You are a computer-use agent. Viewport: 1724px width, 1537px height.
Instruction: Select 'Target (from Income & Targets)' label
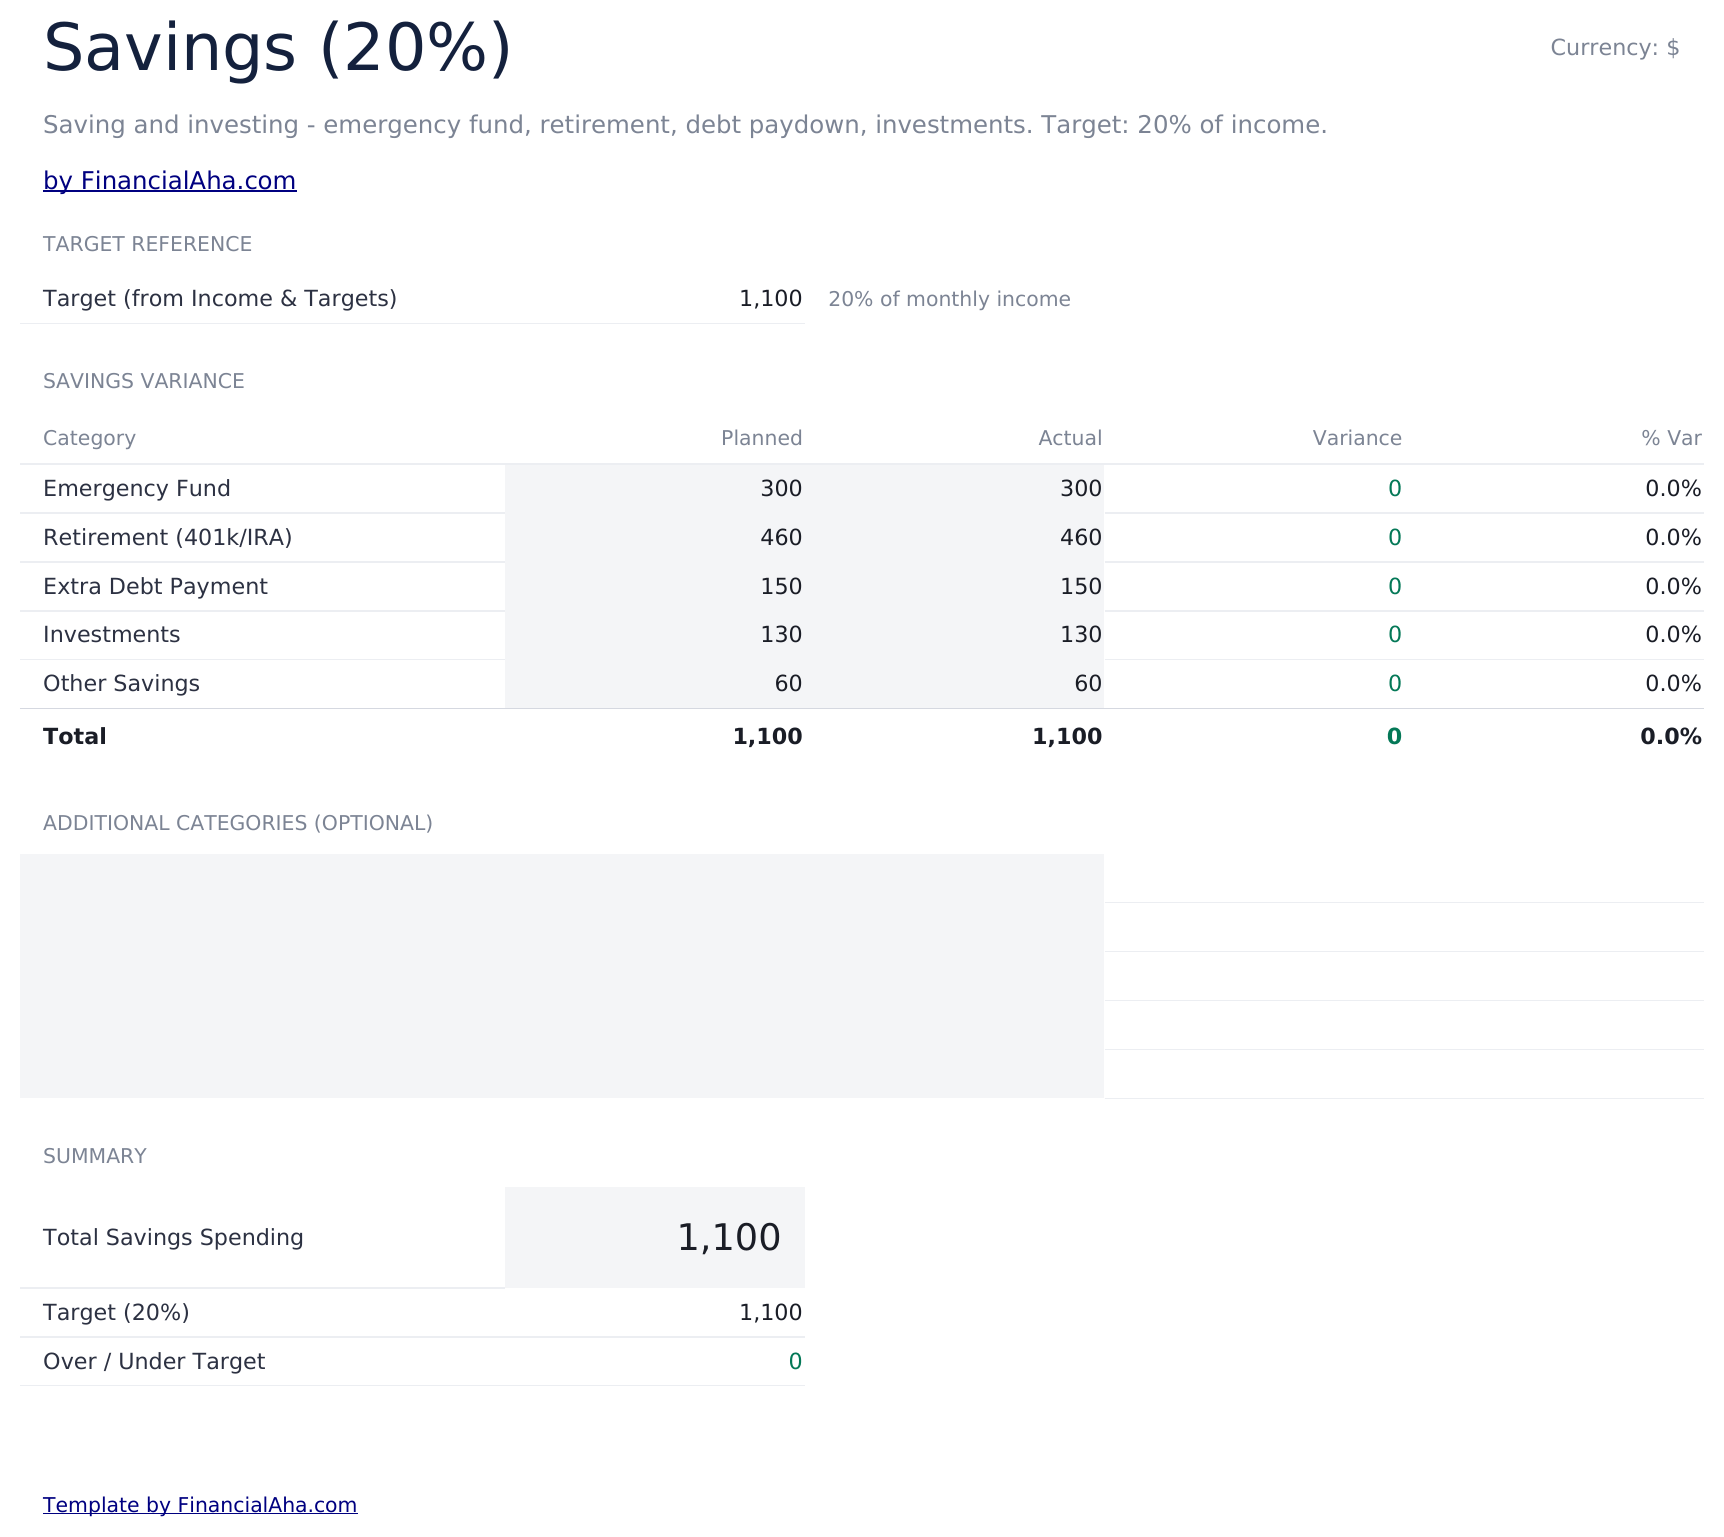tap(220, 299)
